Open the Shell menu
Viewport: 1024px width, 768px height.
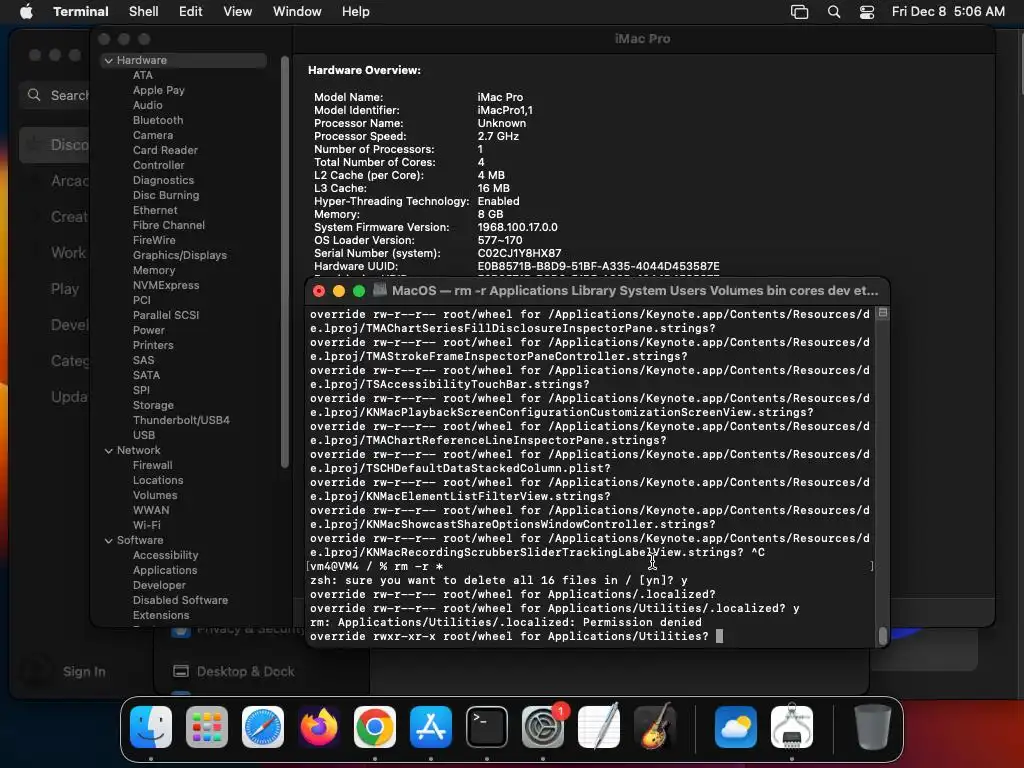pos(144,12)
